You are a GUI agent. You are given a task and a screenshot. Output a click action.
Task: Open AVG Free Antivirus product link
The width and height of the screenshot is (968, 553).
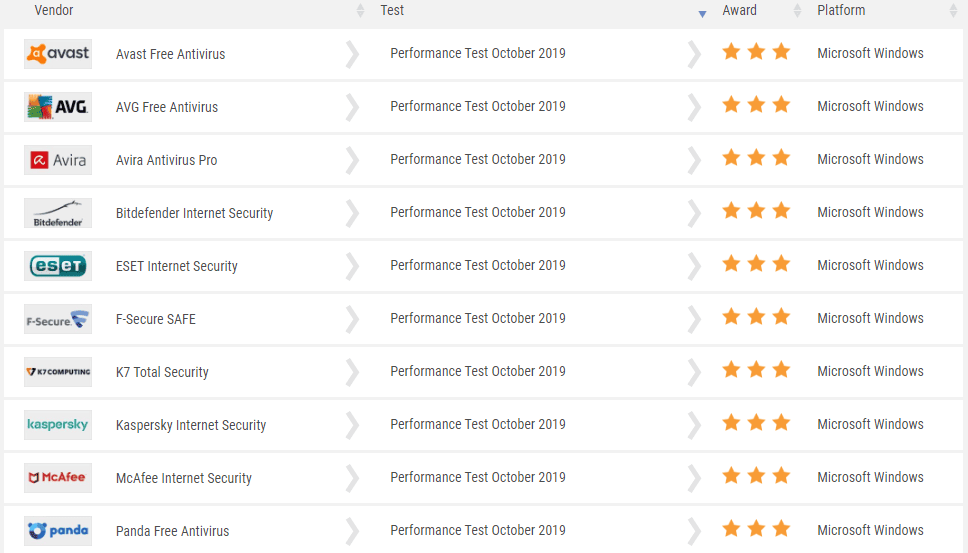[x=167, y=107]
